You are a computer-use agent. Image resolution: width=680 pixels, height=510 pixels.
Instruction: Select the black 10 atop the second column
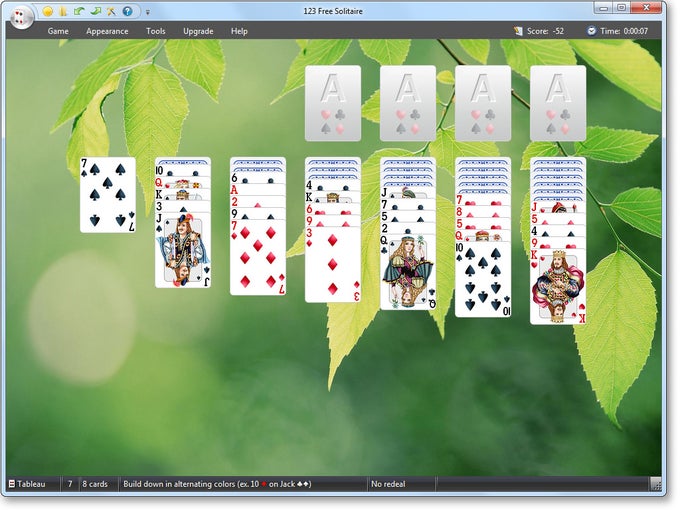point(183,170)
